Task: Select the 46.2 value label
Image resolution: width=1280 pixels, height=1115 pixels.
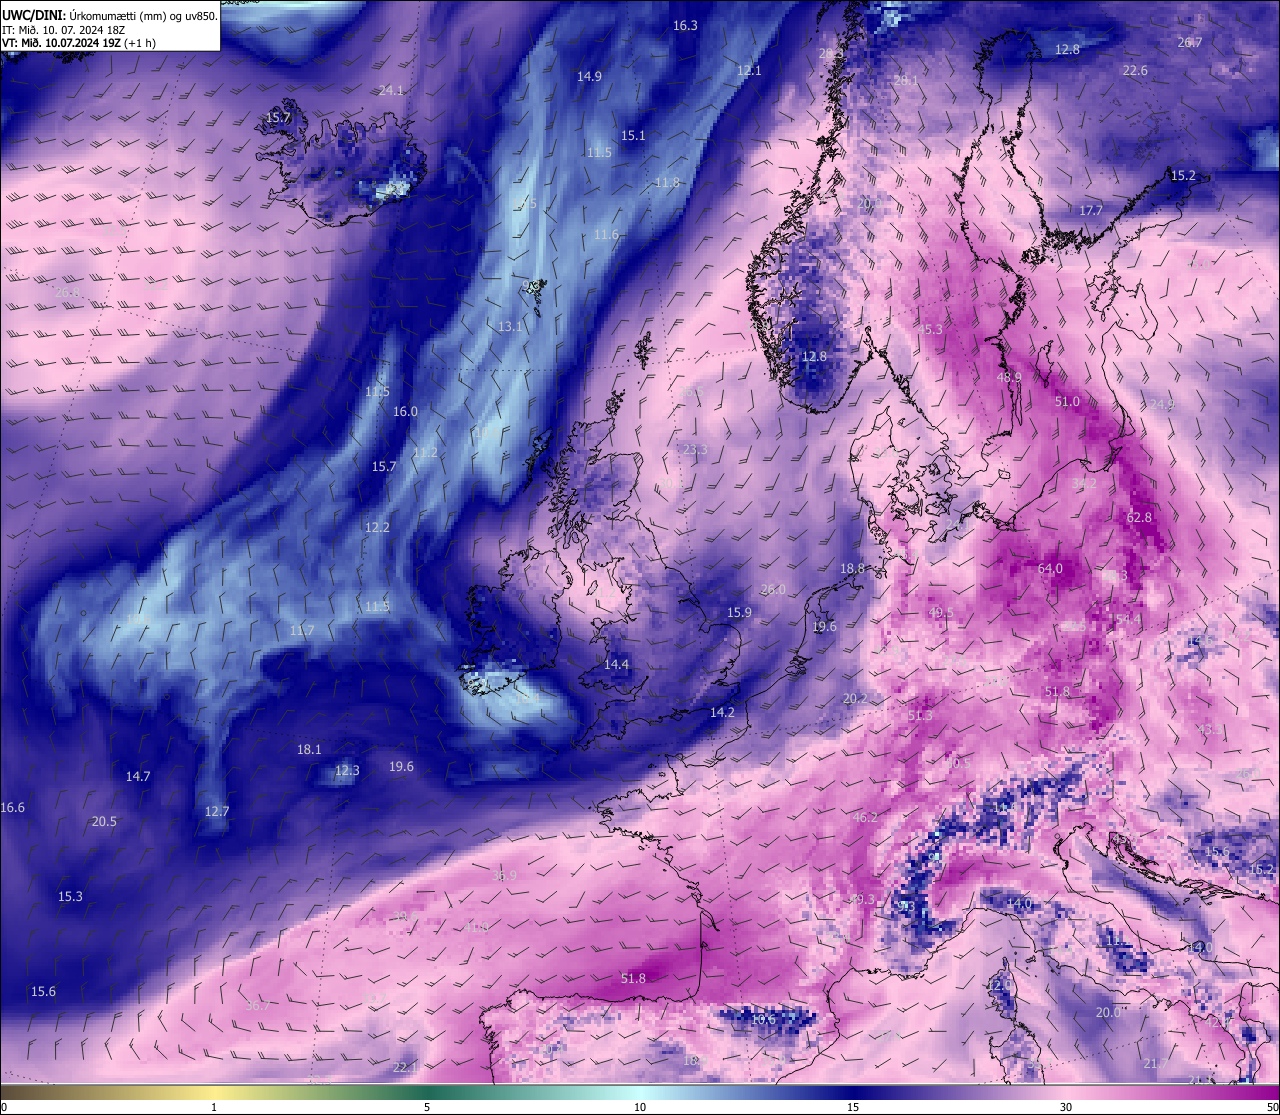Action: pyautogui.click(x=865, y=818)
